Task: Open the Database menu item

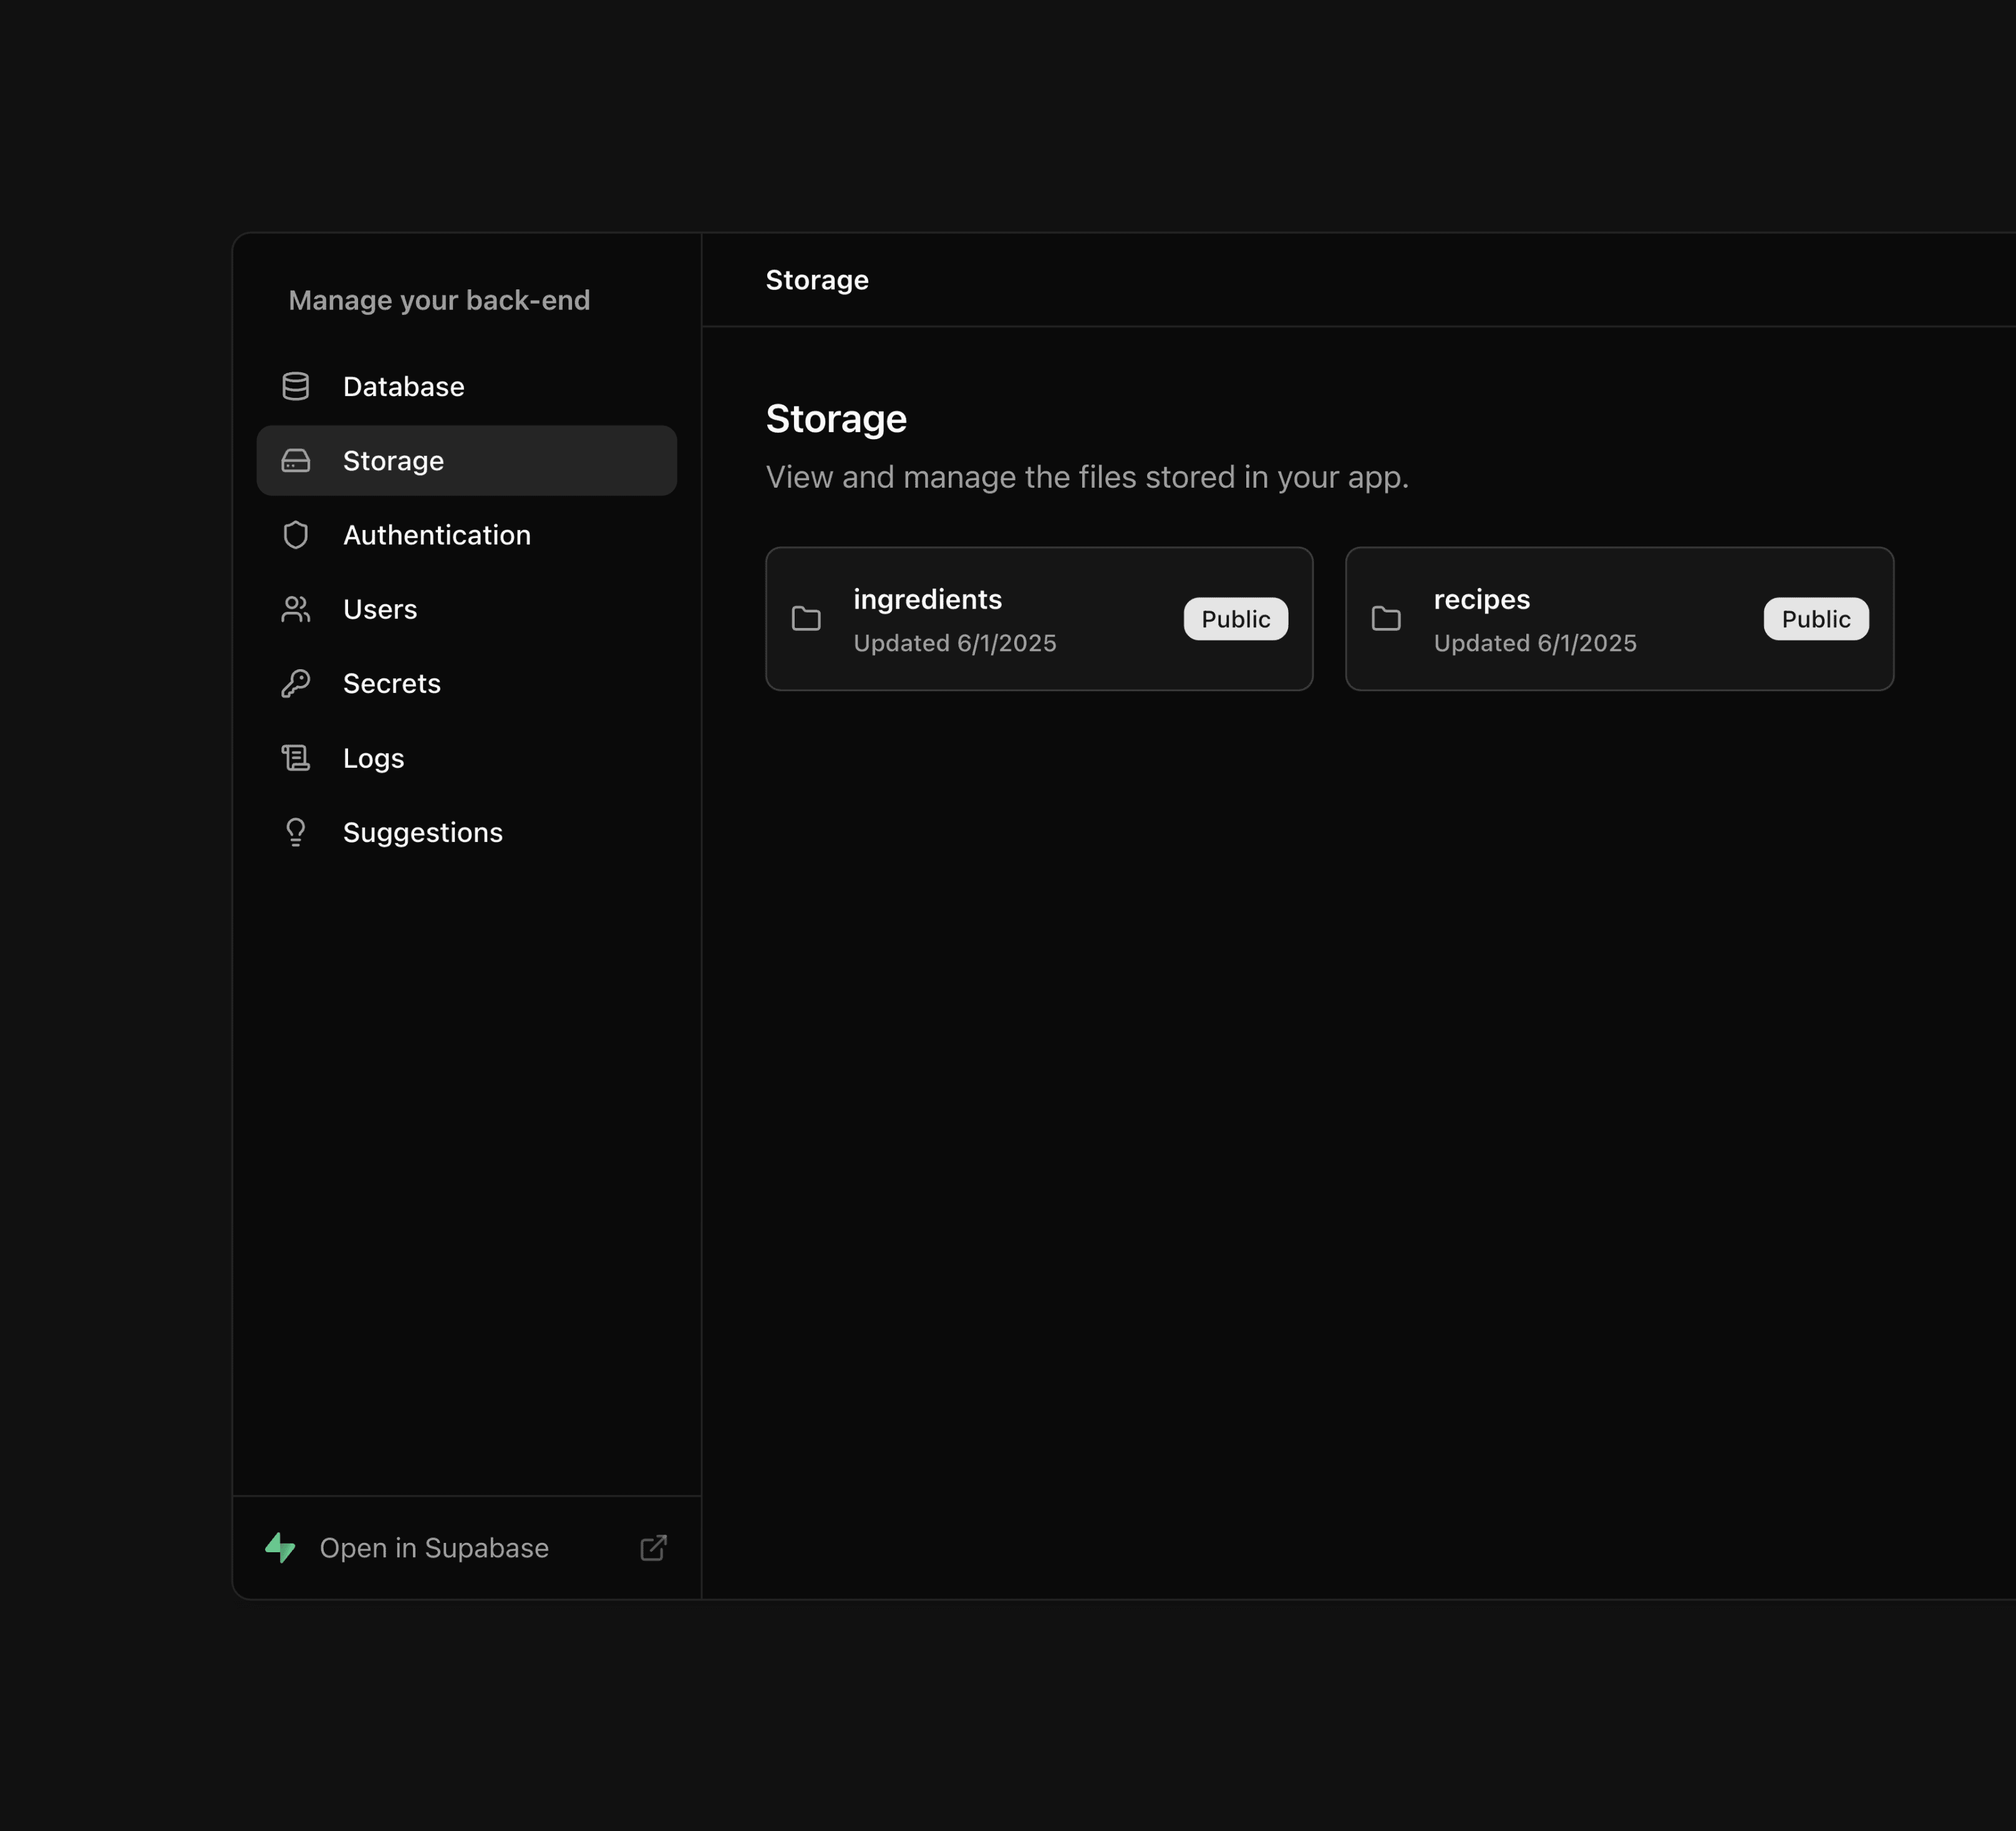Action: (x=467, y=386)
